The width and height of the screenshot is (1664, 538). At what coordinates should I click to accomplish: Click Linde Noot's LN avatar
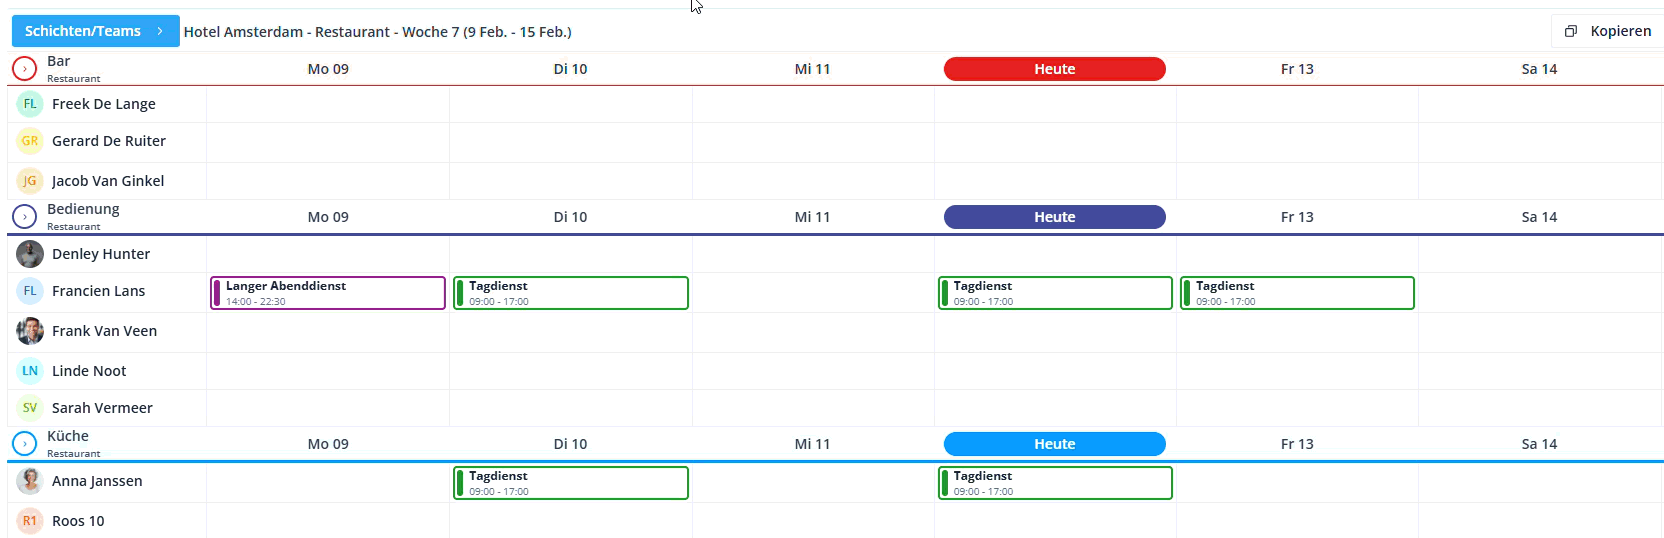(x=30, y=371)
